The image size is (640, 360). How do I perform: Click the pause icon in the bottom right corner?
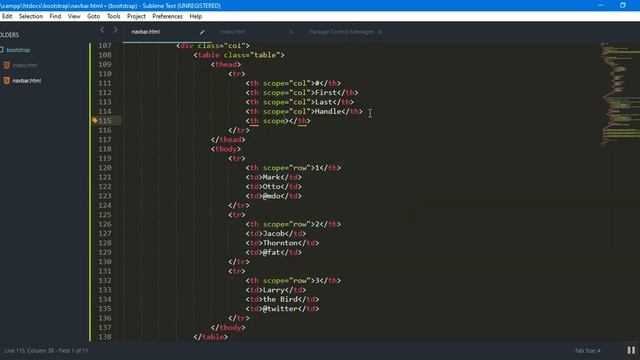click(x=631, y=350)
